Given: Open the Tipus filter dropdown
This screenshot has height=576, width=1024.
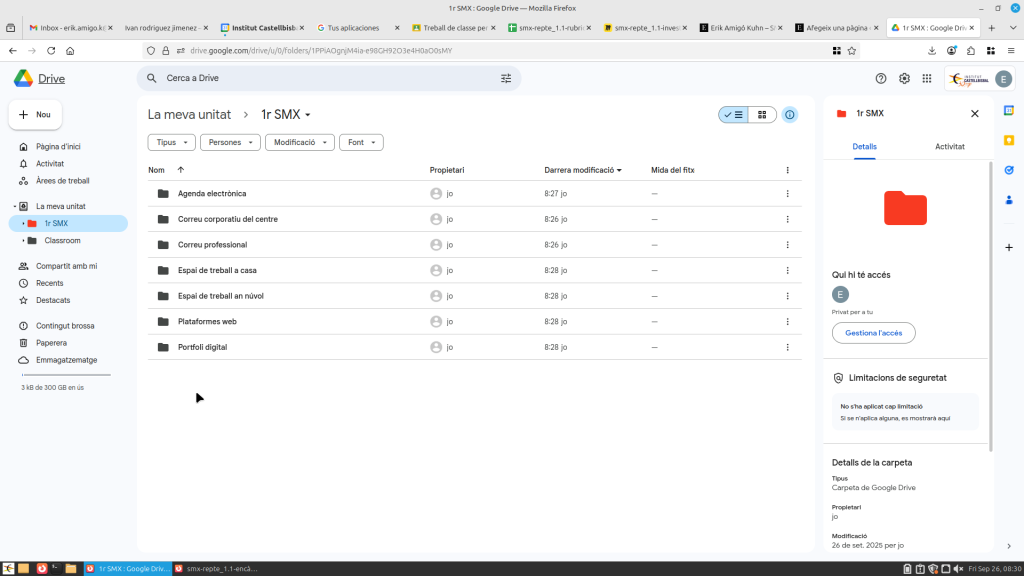Looking at the screenshot, I should click(x=172, y=143).
